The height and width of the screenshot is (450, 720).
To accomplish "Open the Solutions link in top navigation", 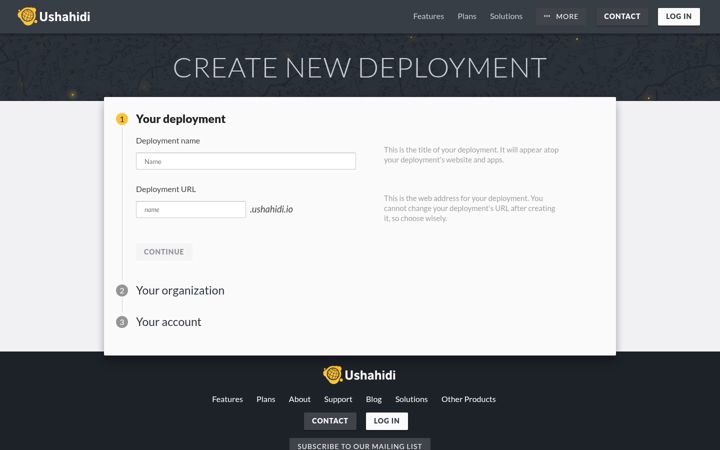I will coord(506,17).
